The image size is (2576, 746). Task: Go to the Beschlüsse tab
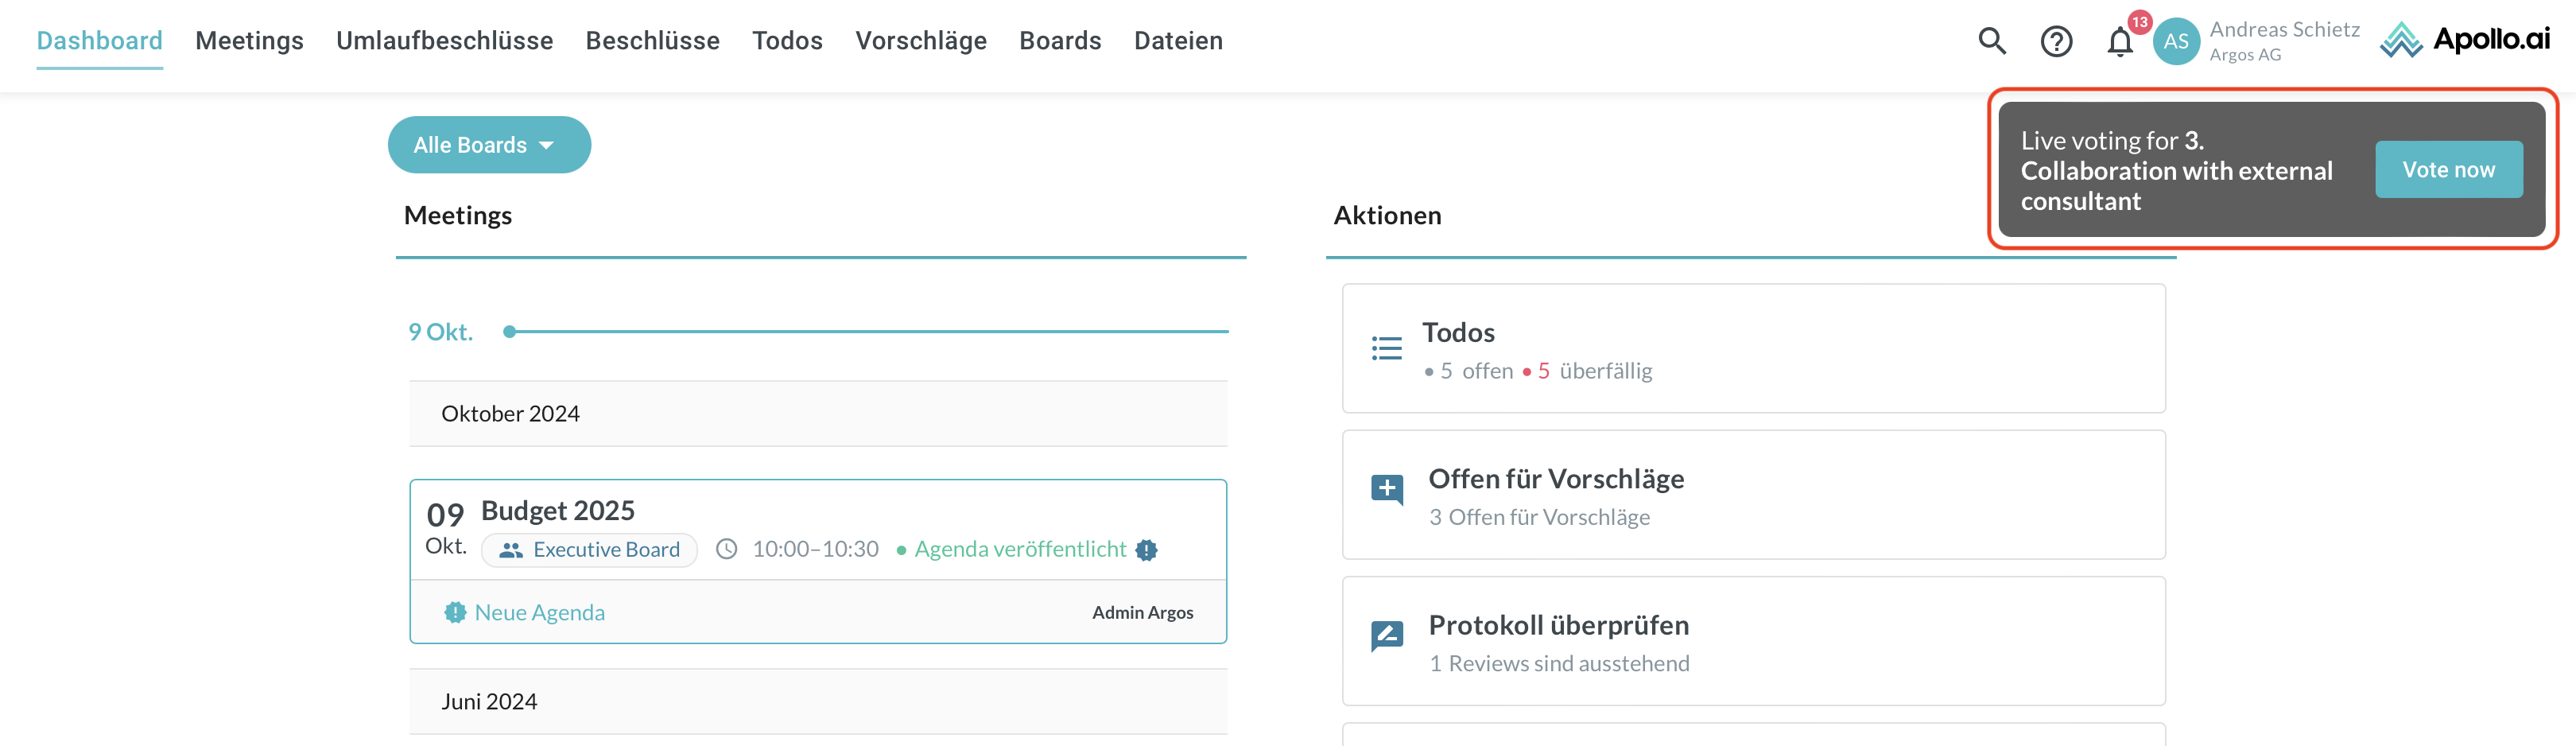(652, 41)
